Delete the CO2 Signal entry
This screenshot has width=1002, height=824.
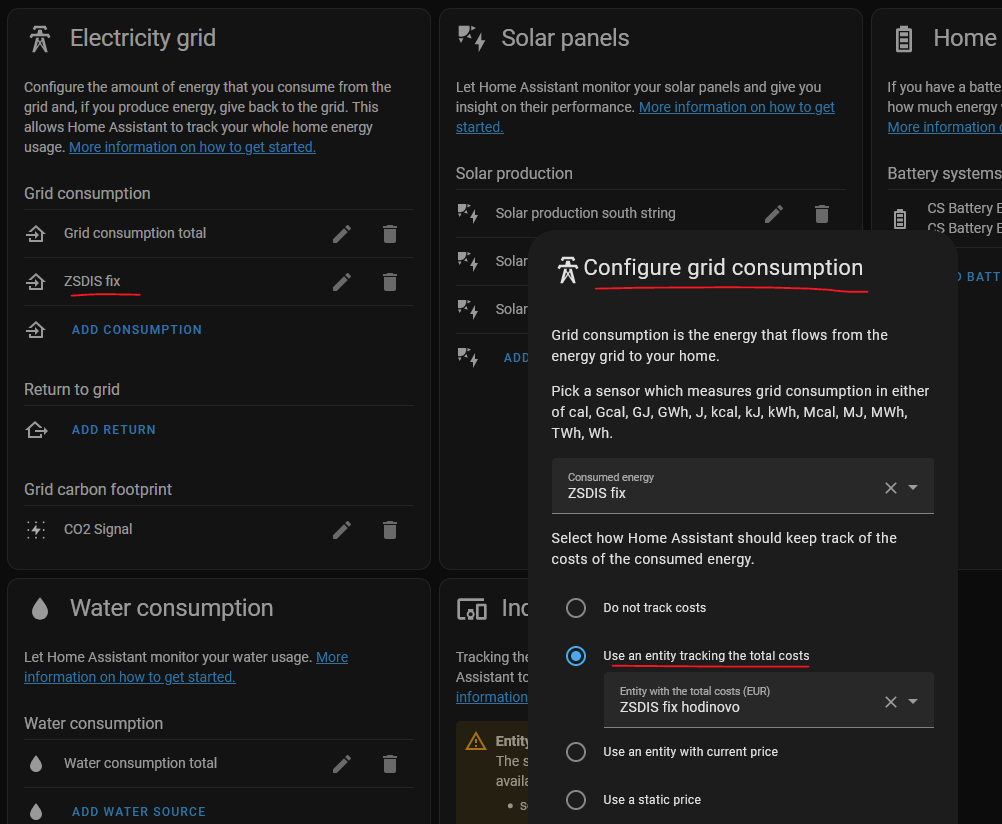tap(390, 530)
